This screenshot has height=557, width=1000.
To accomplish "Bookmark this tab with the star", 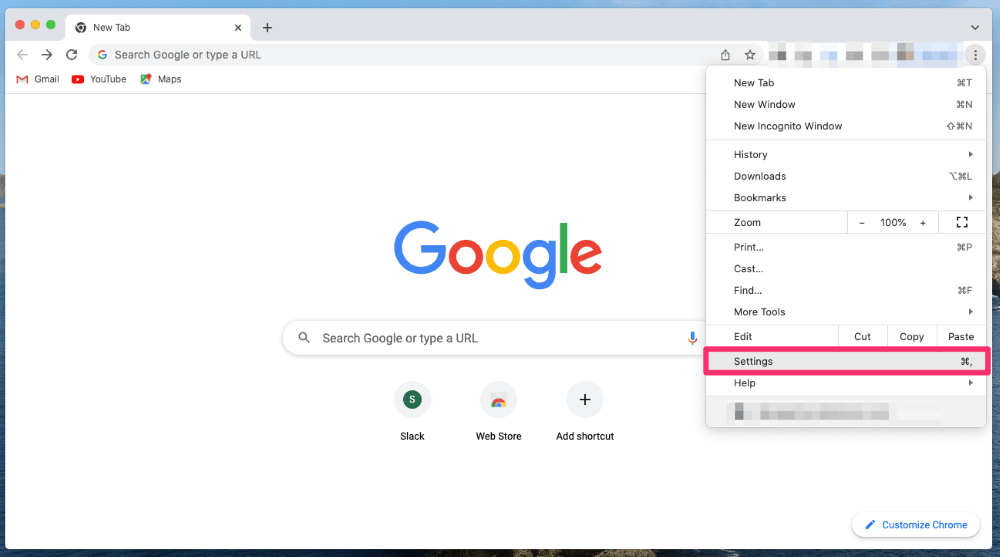I will [750, 55].
